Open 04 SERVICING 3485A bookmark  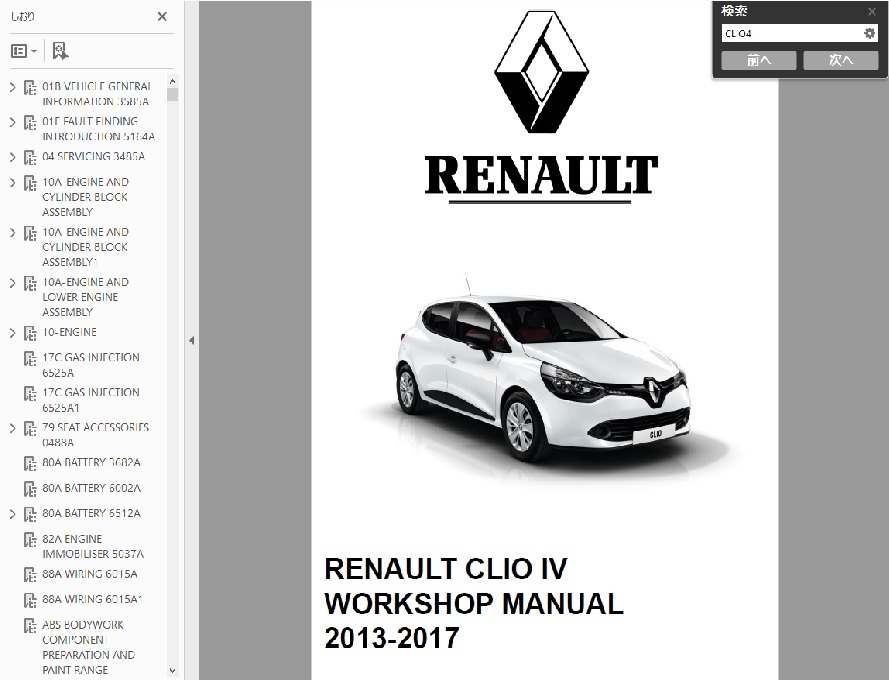[94, 156]
